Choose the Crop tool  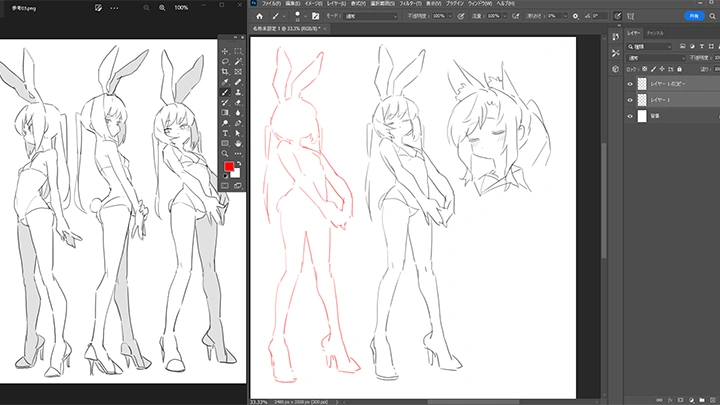point(225,72)
